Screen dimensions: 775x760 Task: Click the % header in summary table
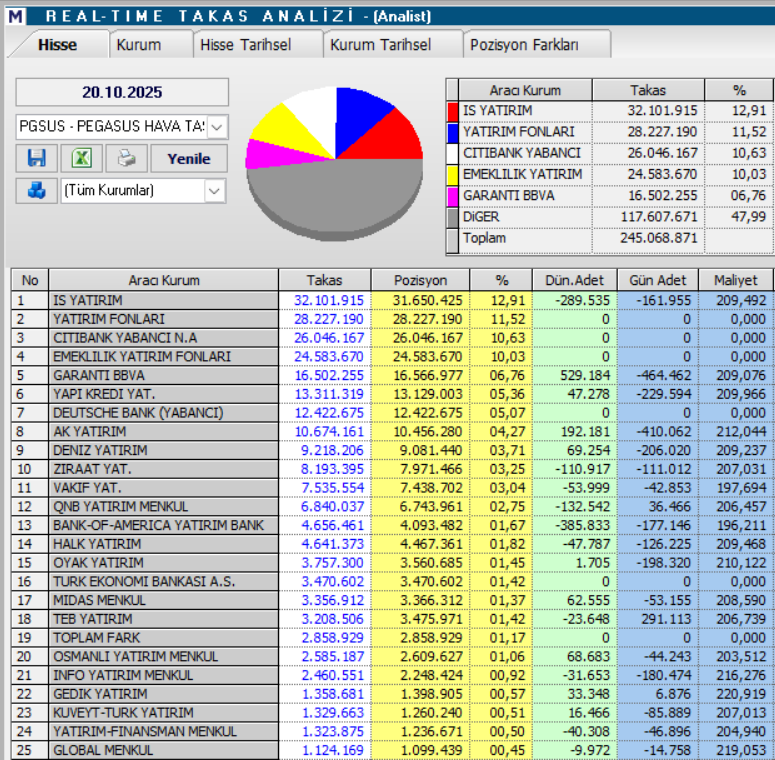coord(739,90)
